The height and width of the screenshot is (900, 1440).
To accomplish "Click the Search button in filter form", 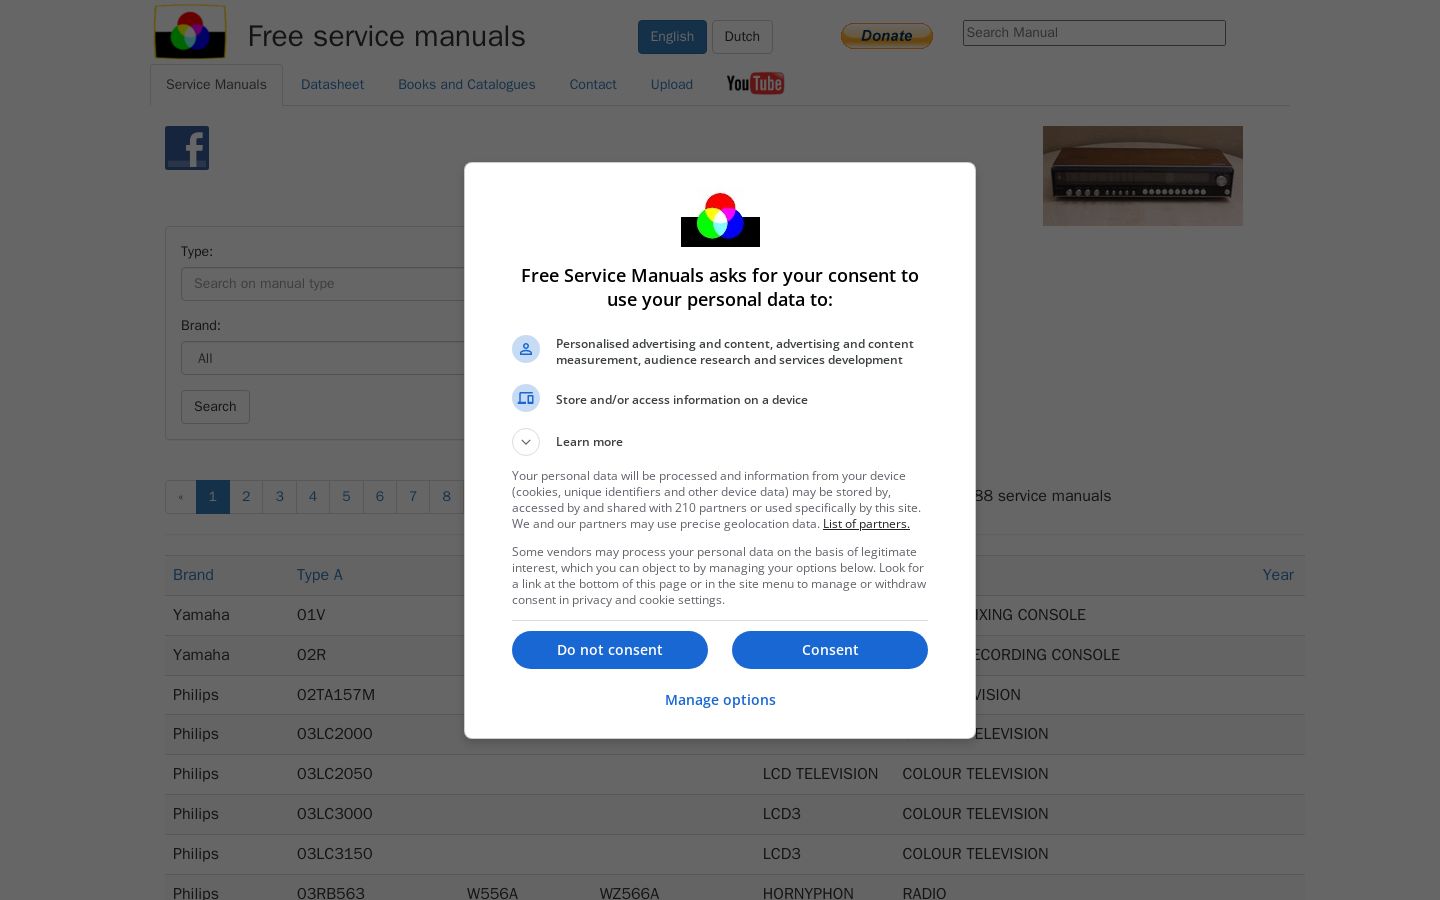I will 215,407.
